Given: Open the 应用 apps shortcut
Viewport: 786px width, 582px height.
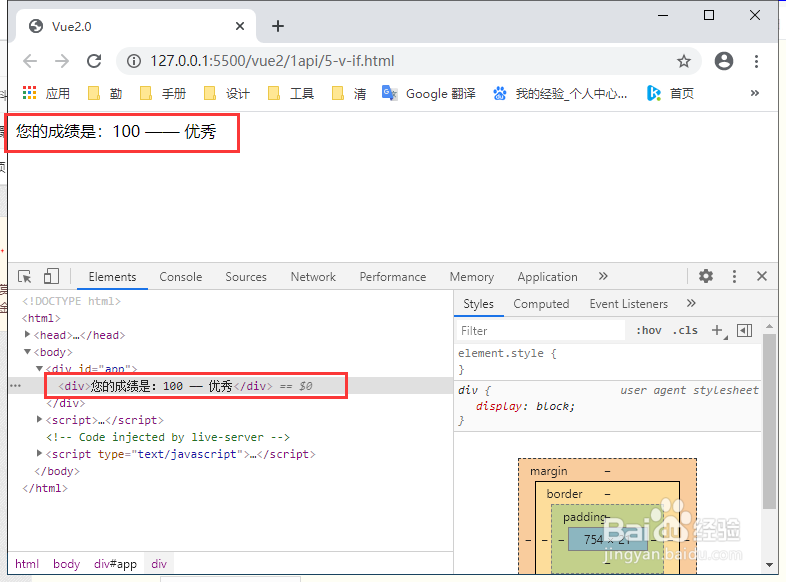Looking at the screenshot, I should coord(46,93).
